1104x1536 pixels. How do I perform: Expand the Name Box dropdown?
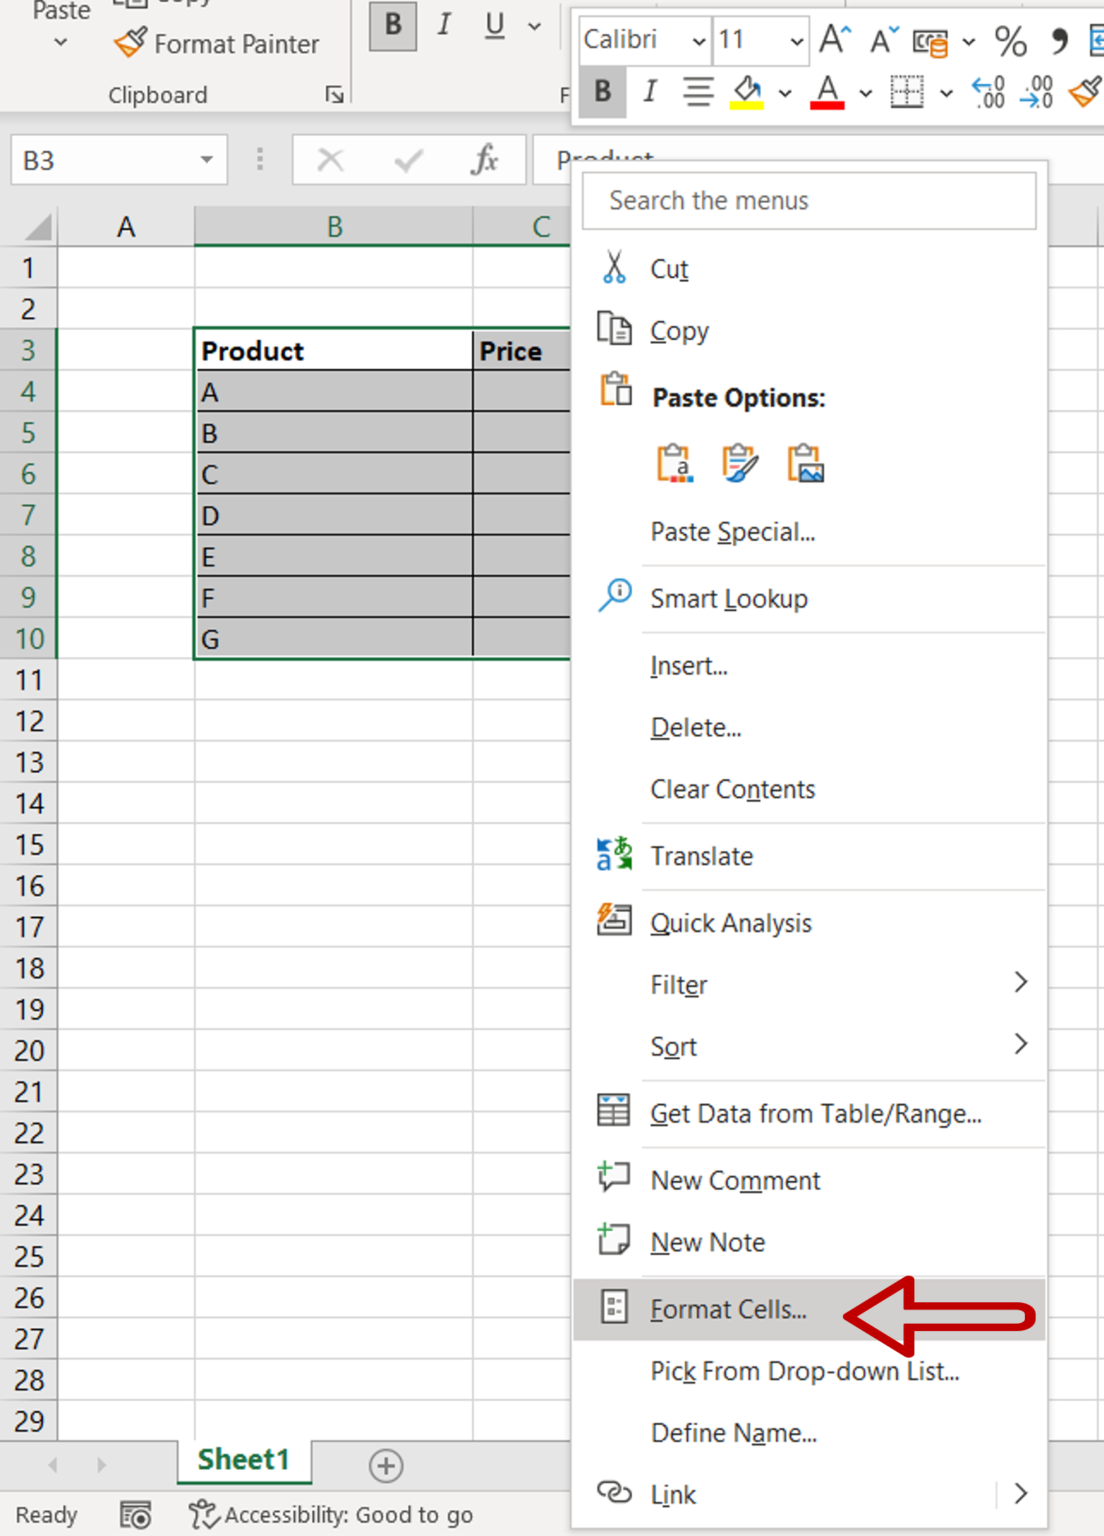[x=208, y=159]
